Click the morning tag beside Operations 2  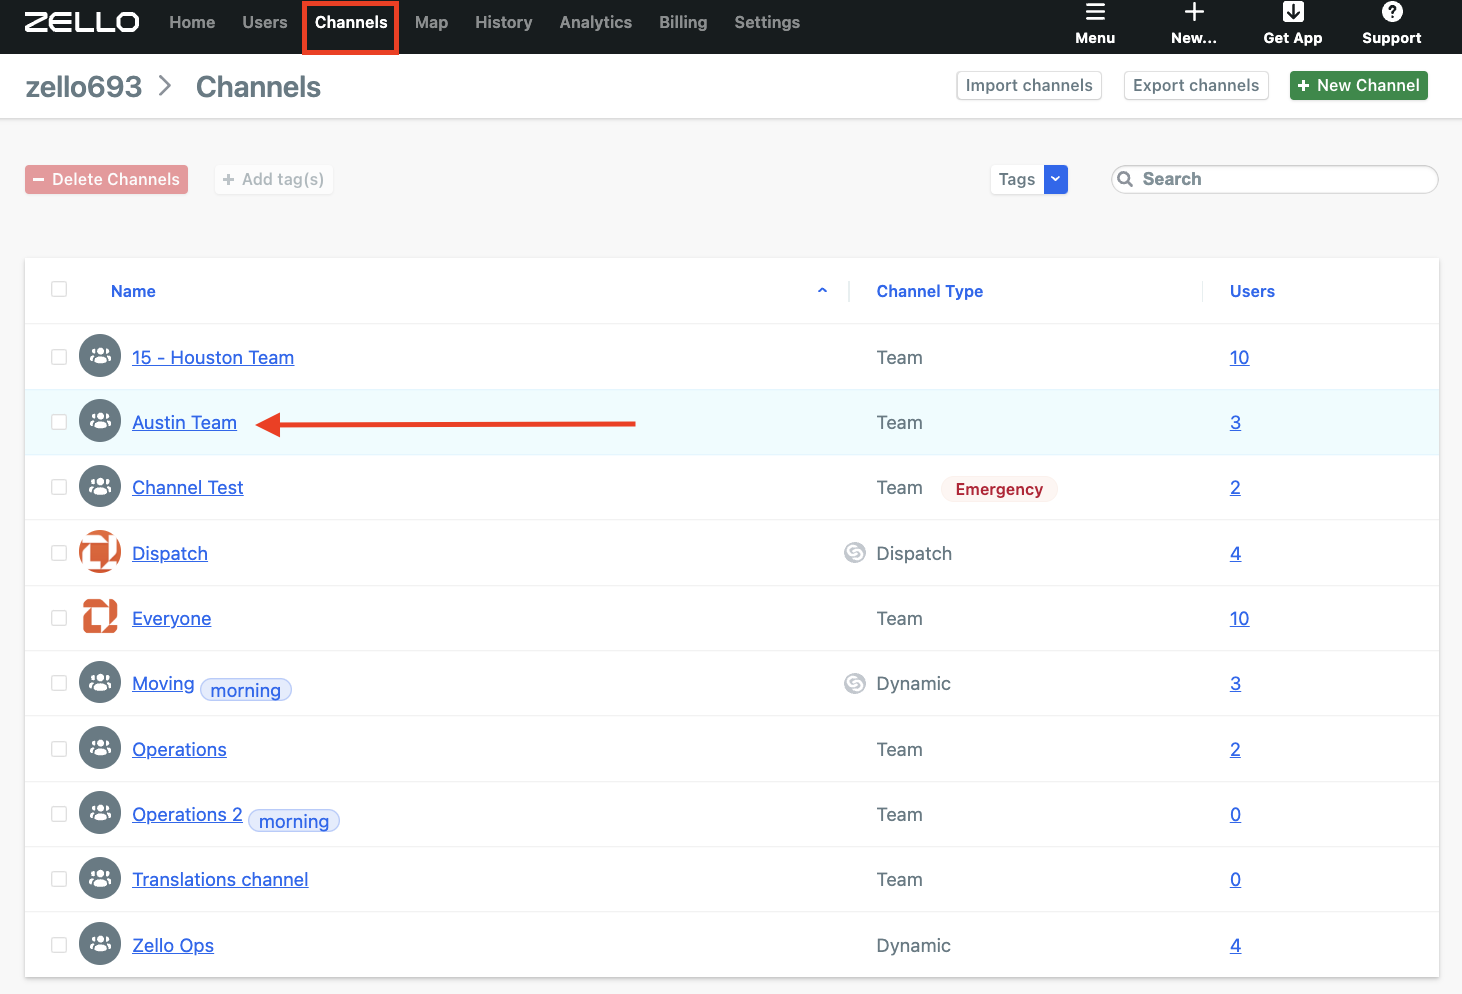[294, 821]
